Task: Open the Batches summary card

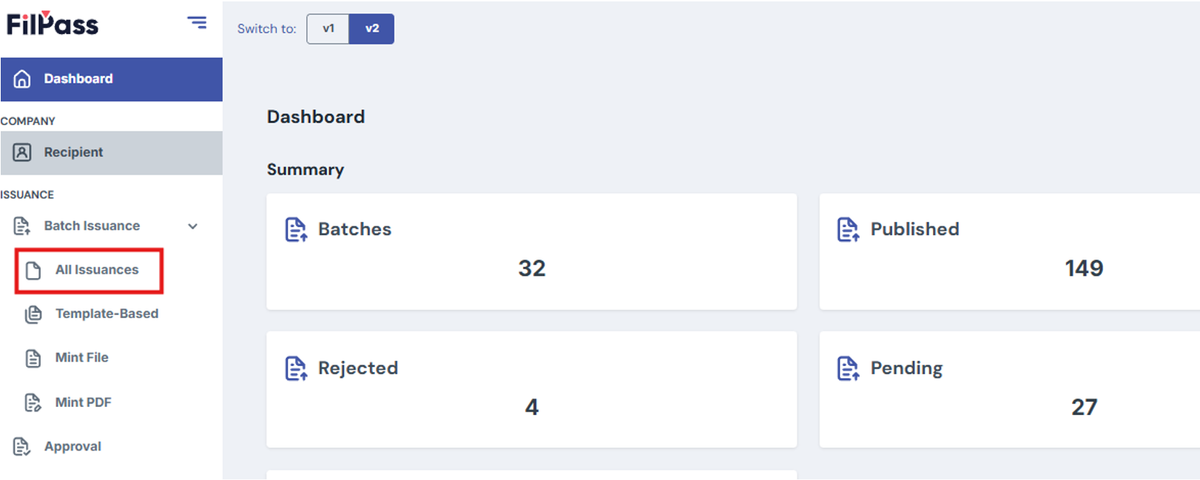Action: click(x=532, y=252)
